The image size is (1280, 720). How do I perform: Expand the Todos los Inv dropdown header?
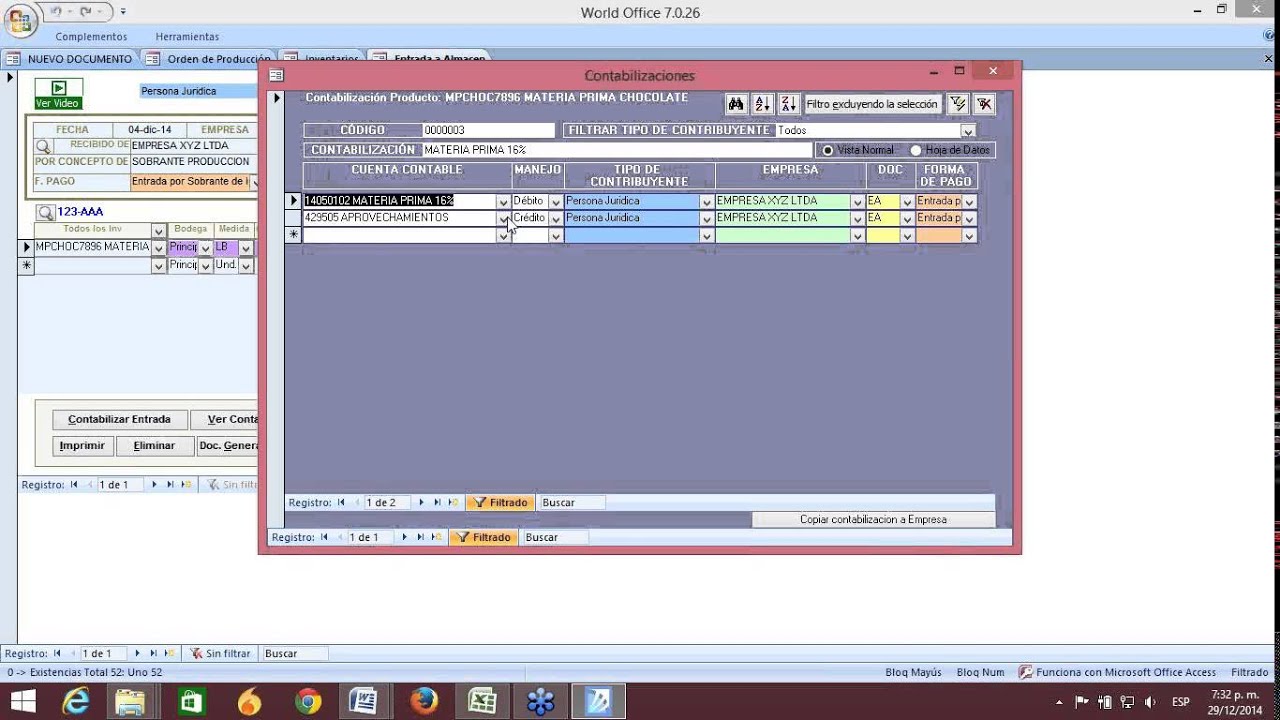coord(158,231)
